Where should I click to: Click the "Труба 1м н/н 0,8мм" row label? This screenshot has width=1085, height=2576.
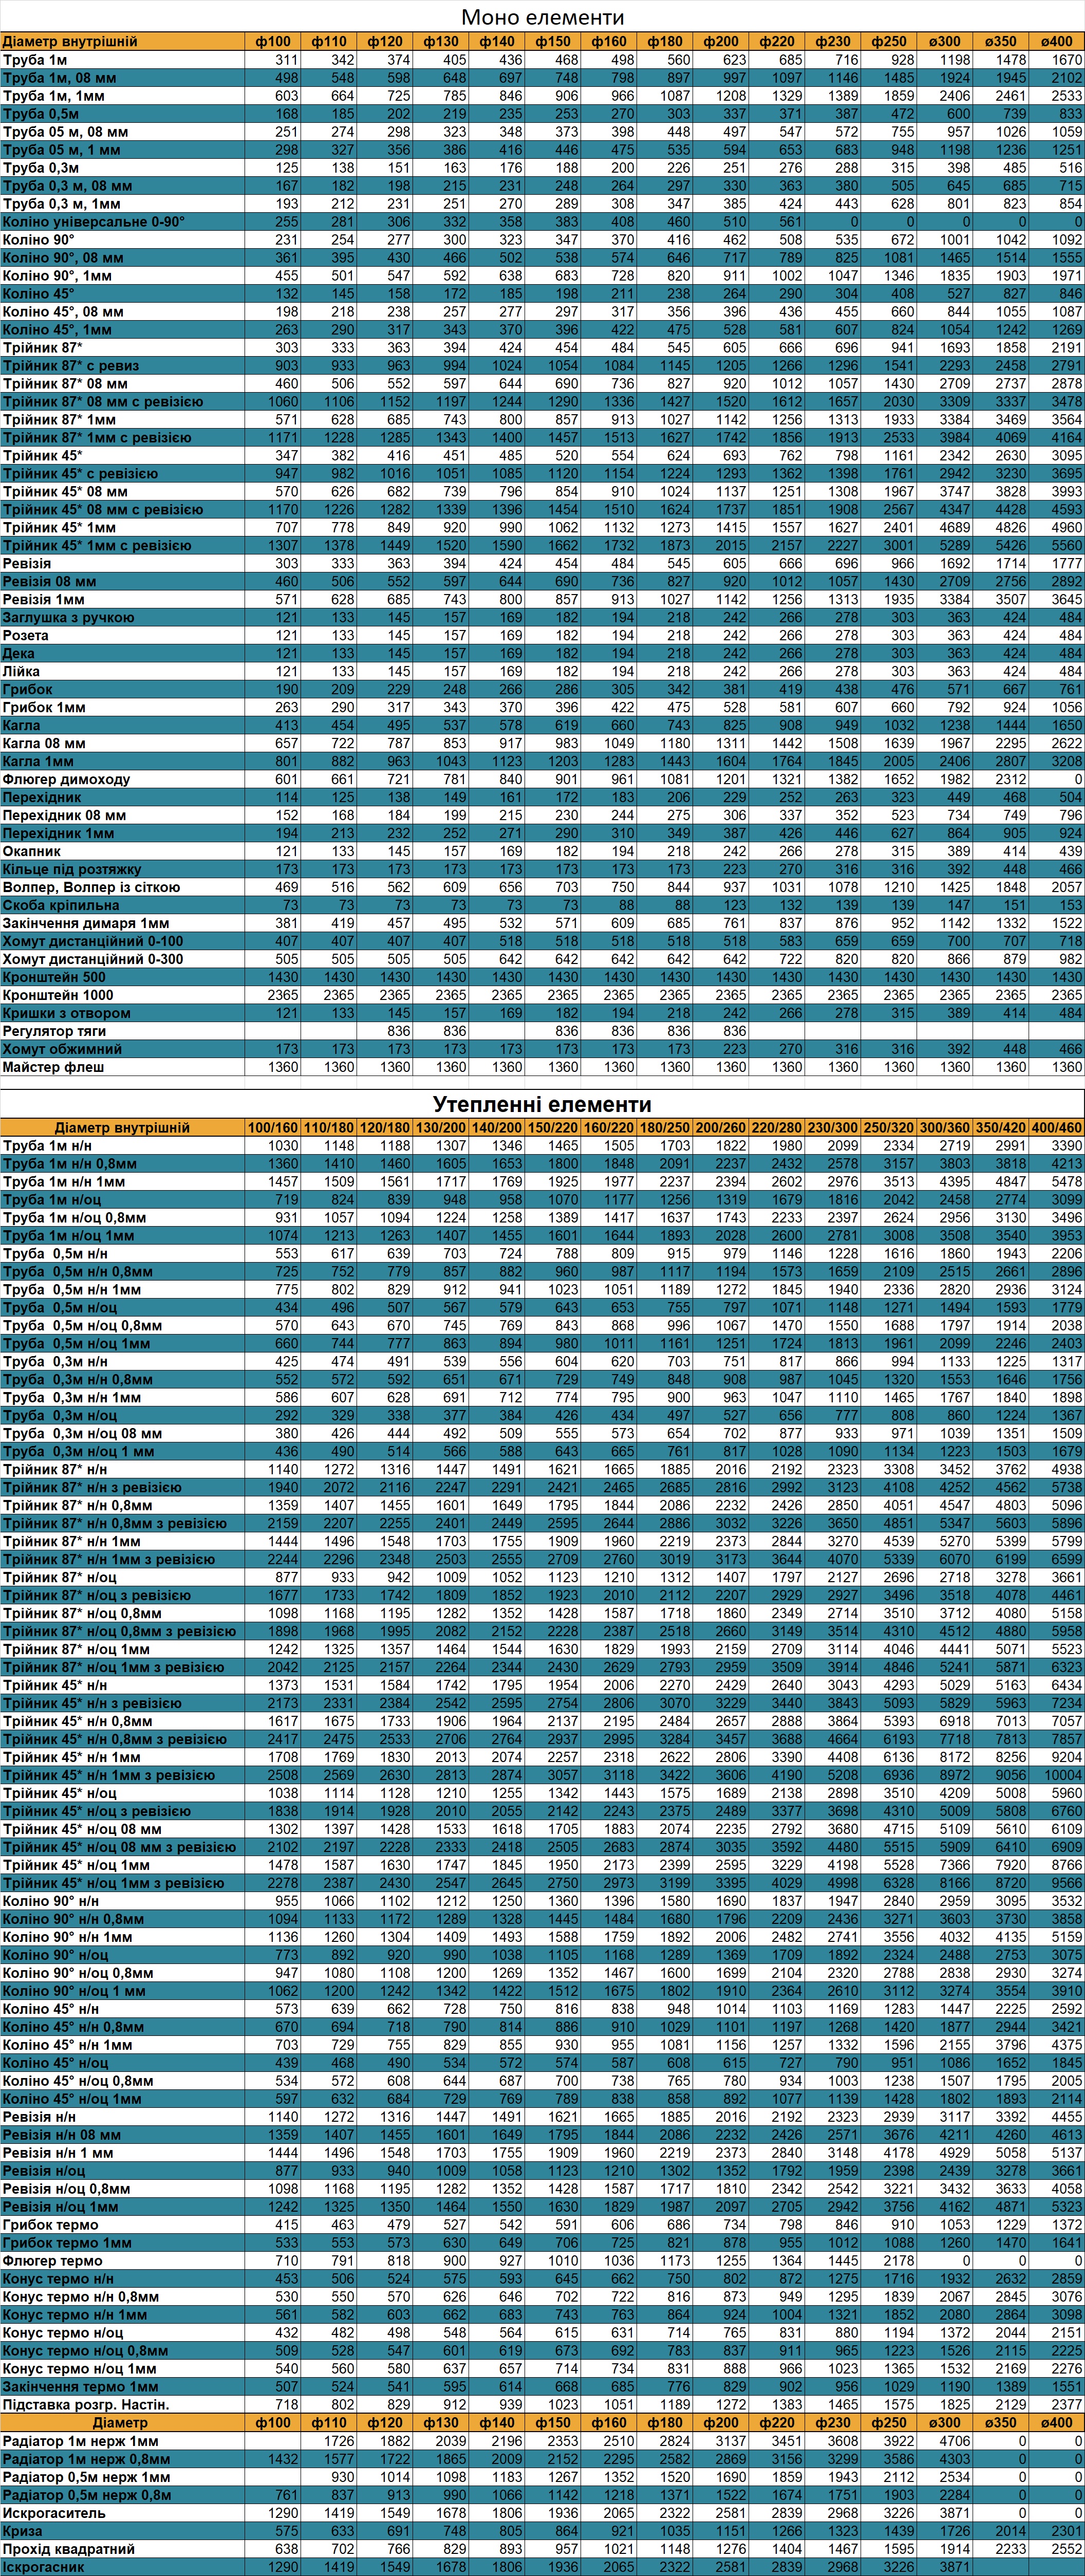tap(70, 1164)
